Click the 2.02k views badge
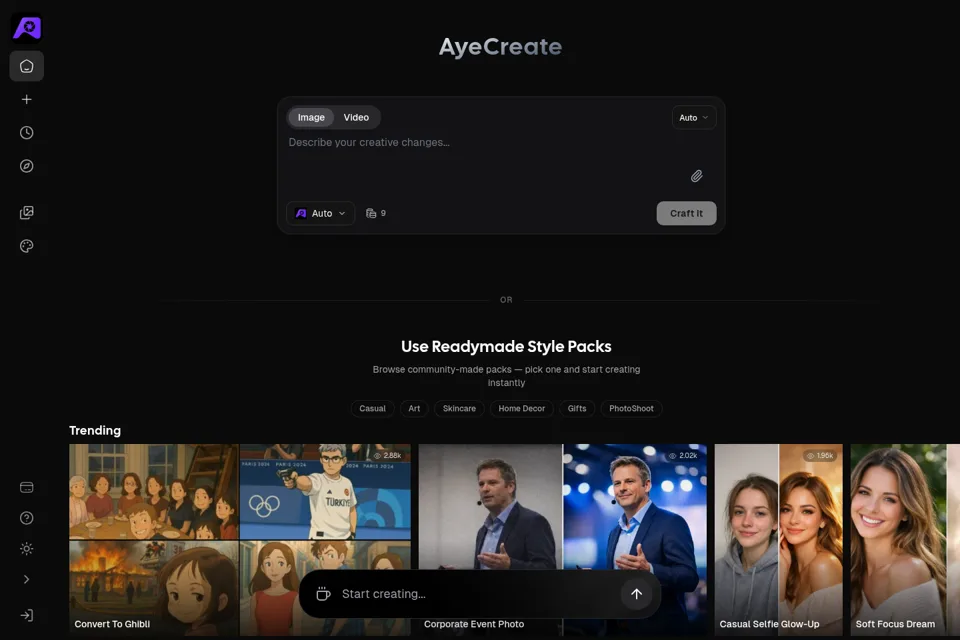The width and height of the screenshot is (960, 640). coord(683,456)
